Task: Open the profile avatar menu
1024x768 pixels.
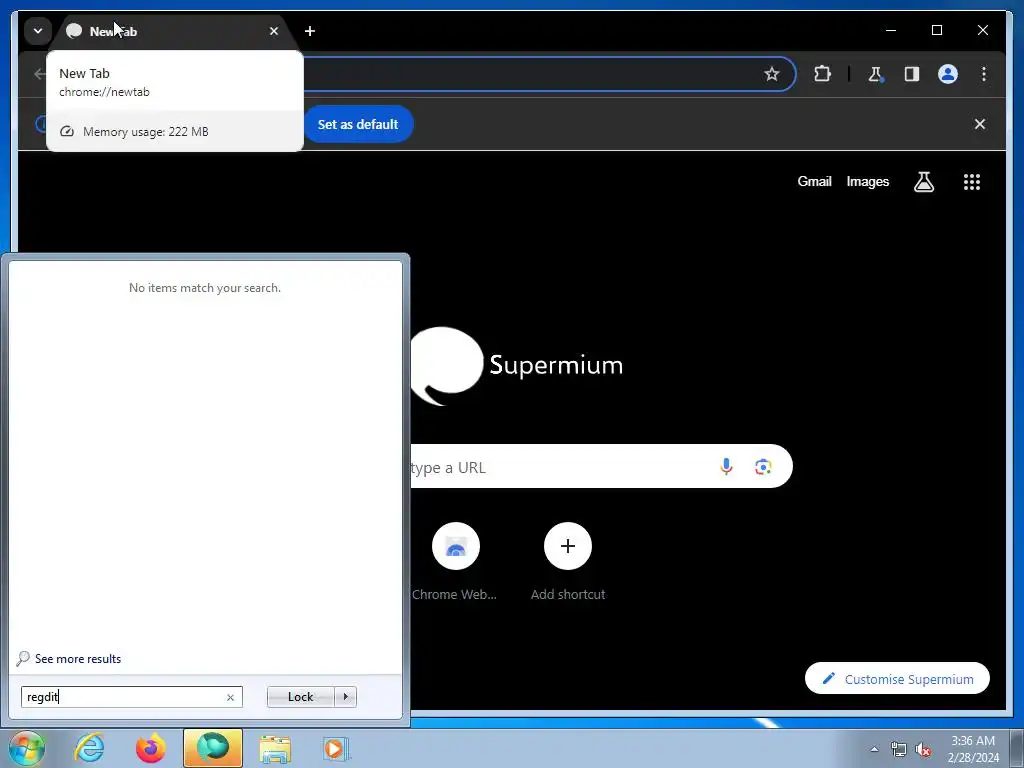Action: pyautogui.click(x=948, y=74)
